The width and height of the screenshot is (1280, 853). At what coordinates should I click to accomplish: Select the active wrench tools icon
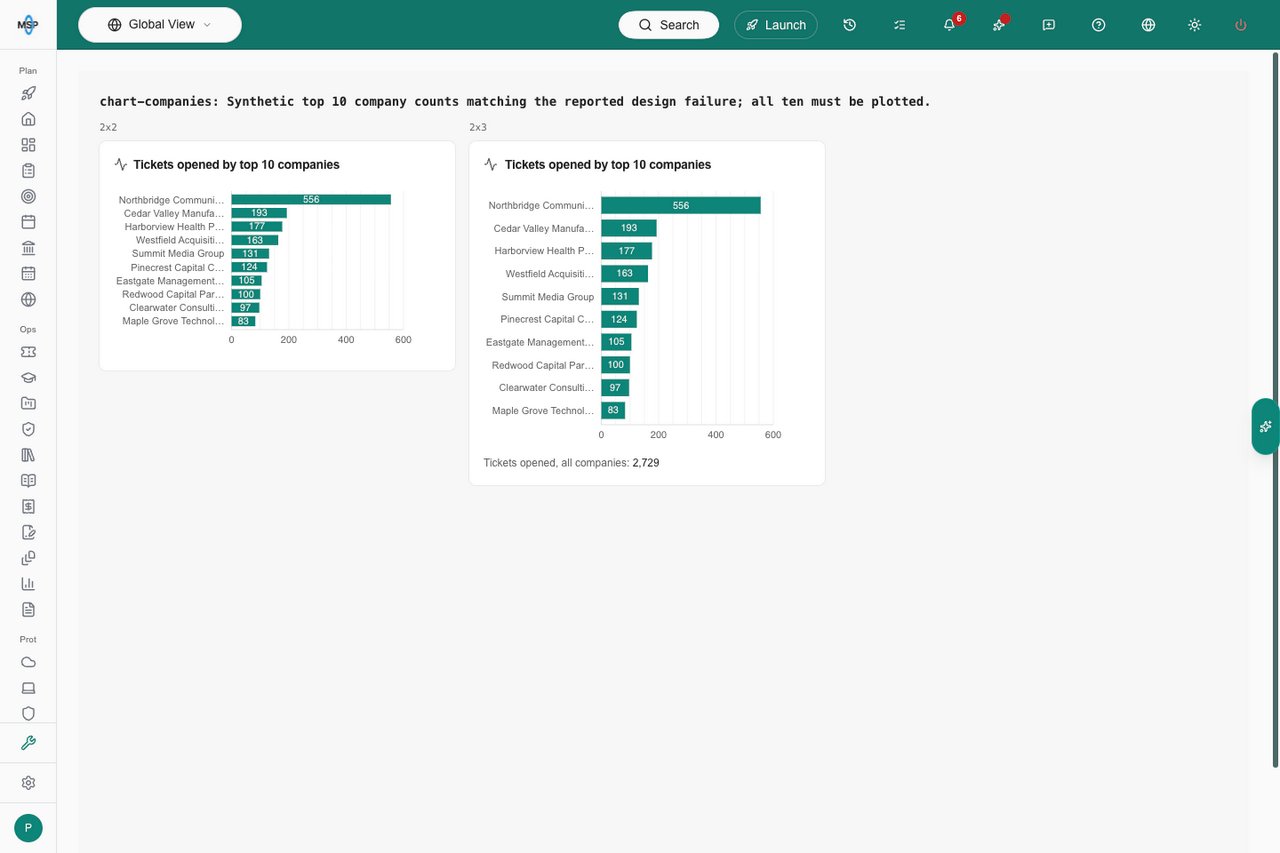[x=28, y=743]
